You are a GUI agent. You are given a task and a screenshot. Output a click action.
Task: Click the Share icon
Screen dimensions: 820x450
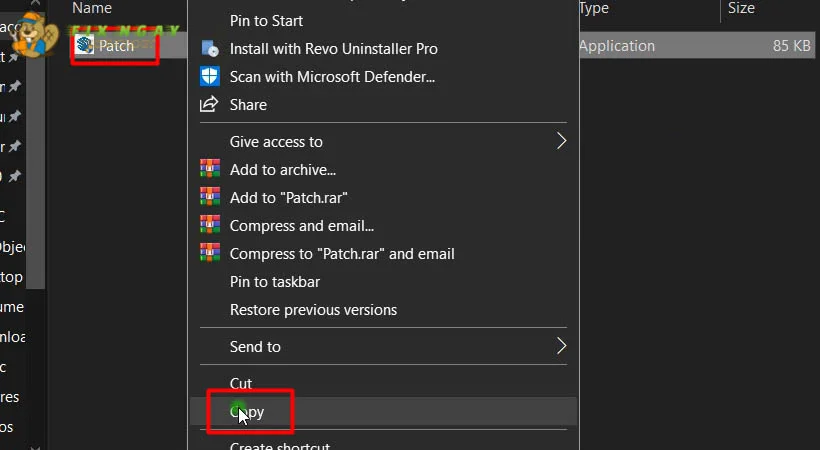pos(209,104)
